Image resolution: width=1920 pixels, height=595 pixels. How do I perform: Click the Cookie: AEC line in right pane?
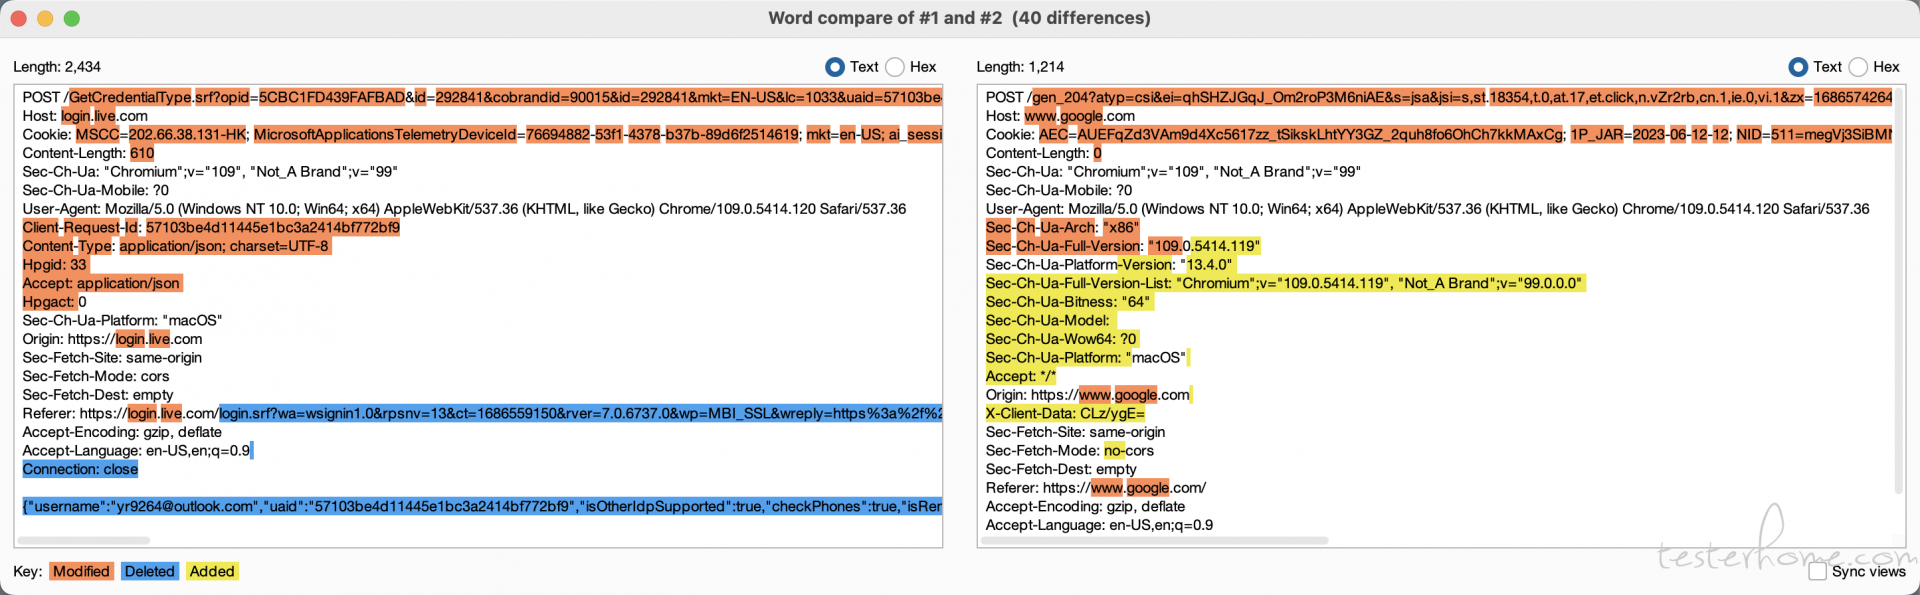[1439, 134]
